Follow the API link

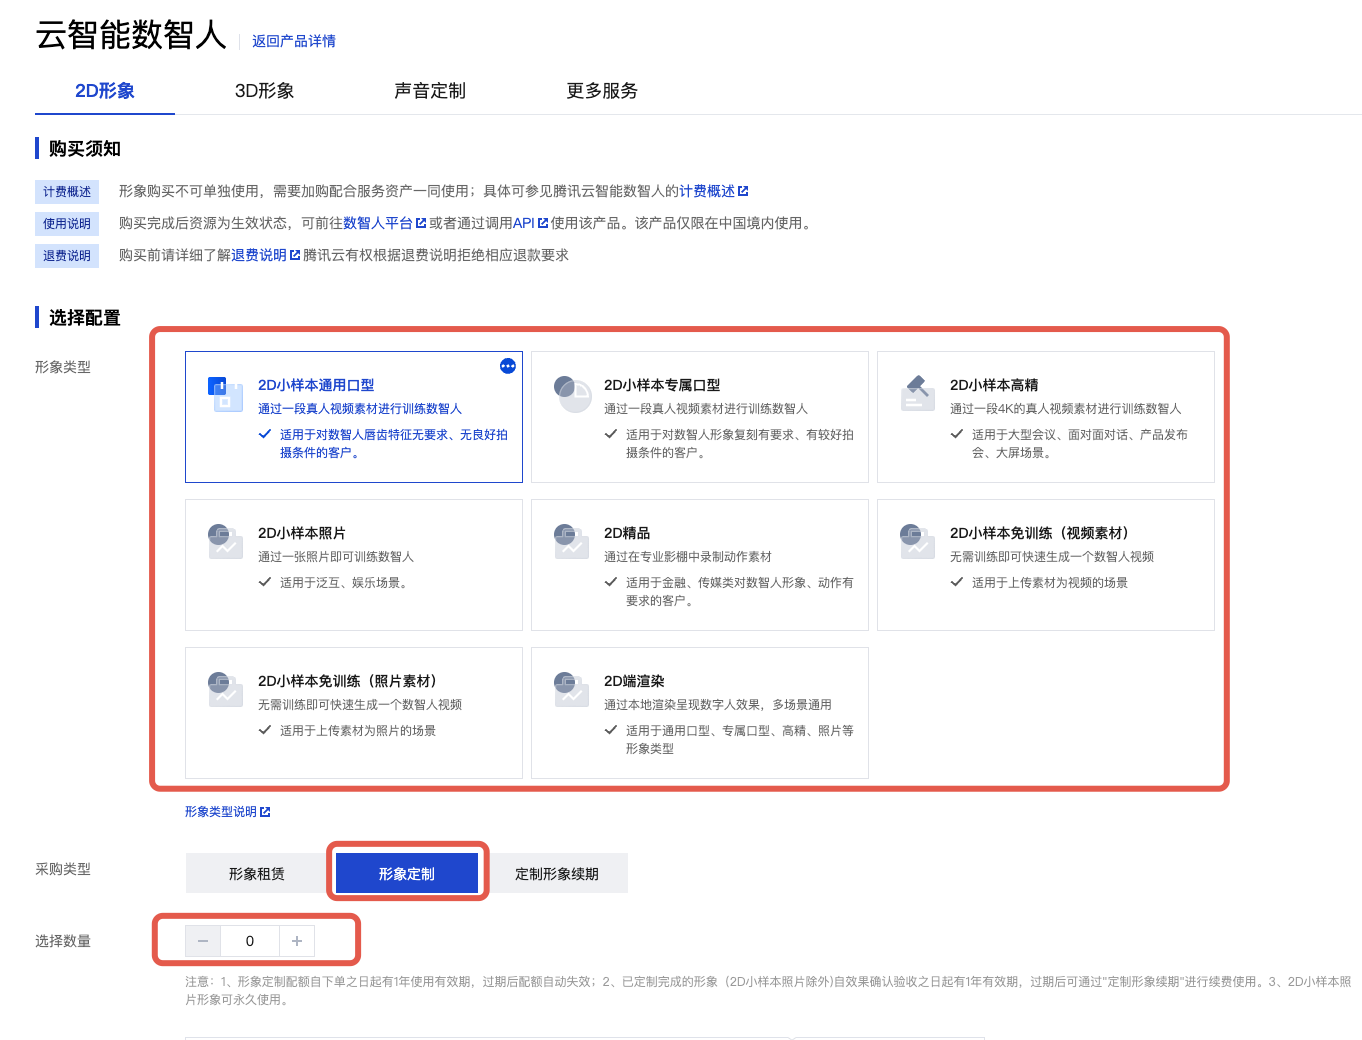click(524, 223)
